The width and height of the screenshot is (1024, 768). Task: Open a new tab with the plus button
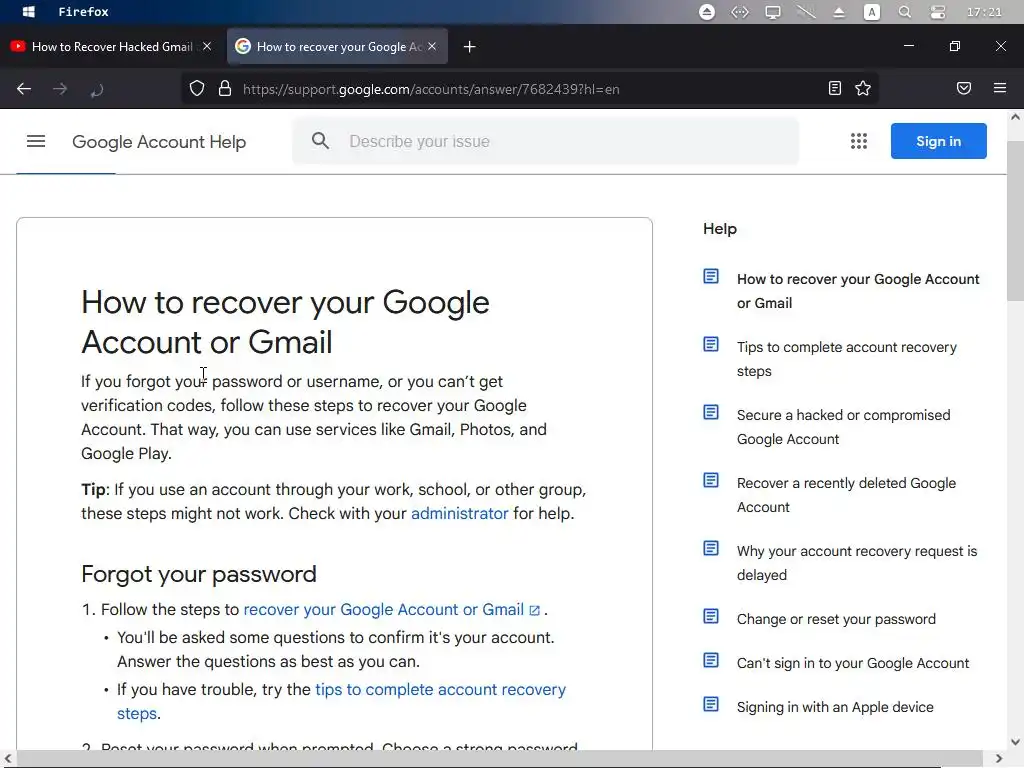[470, 46]
